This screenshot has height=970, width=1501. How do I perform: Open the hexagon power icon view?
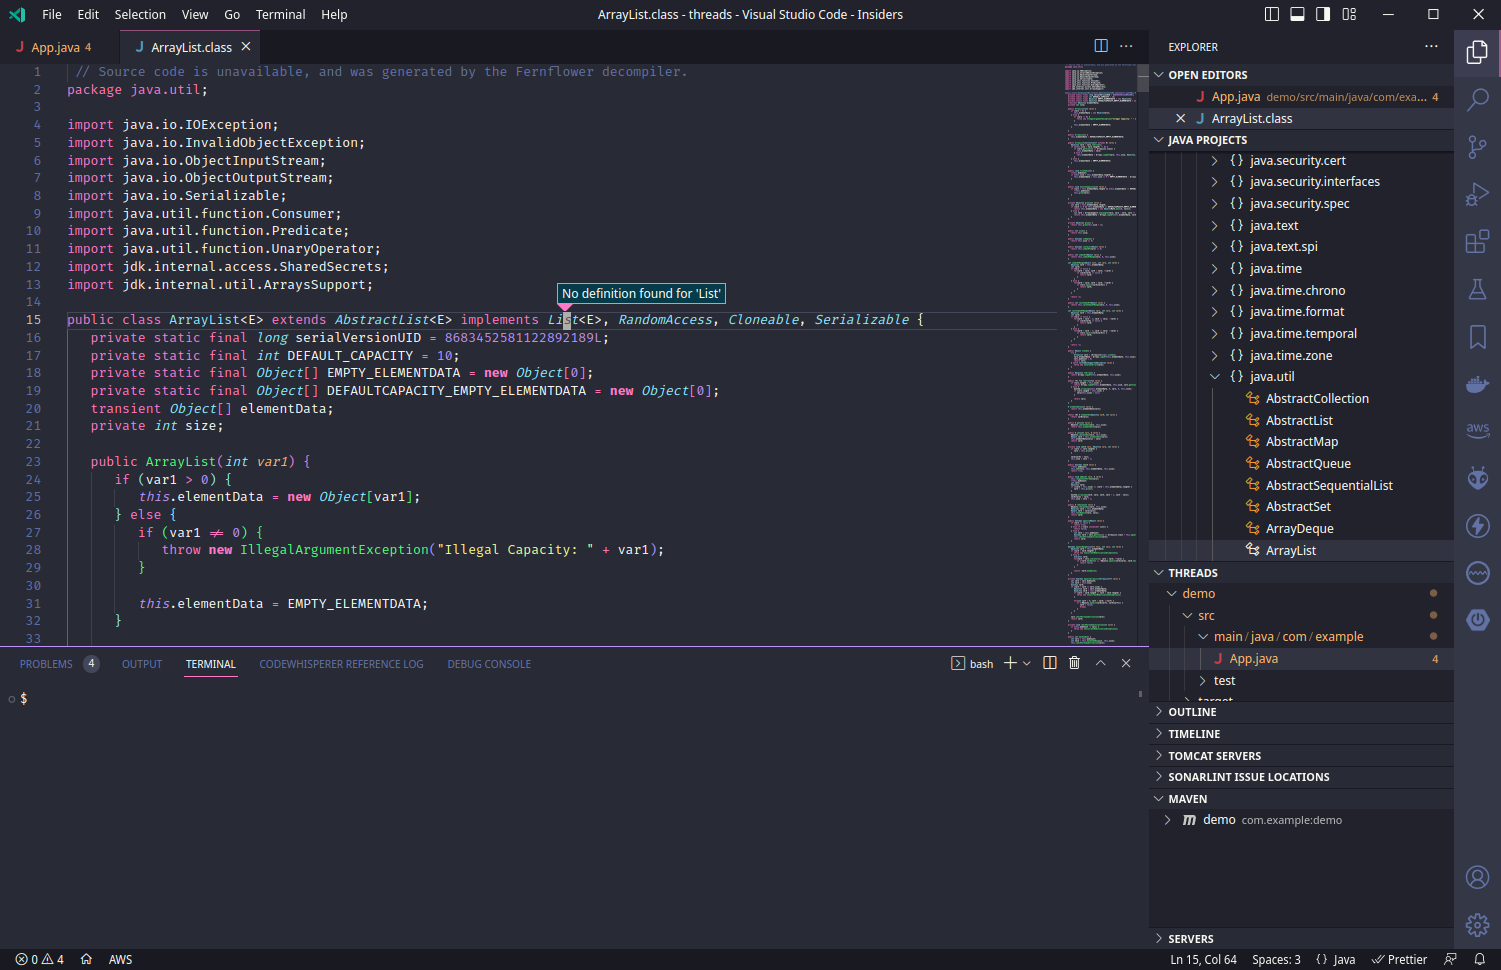click(1477, 620)
